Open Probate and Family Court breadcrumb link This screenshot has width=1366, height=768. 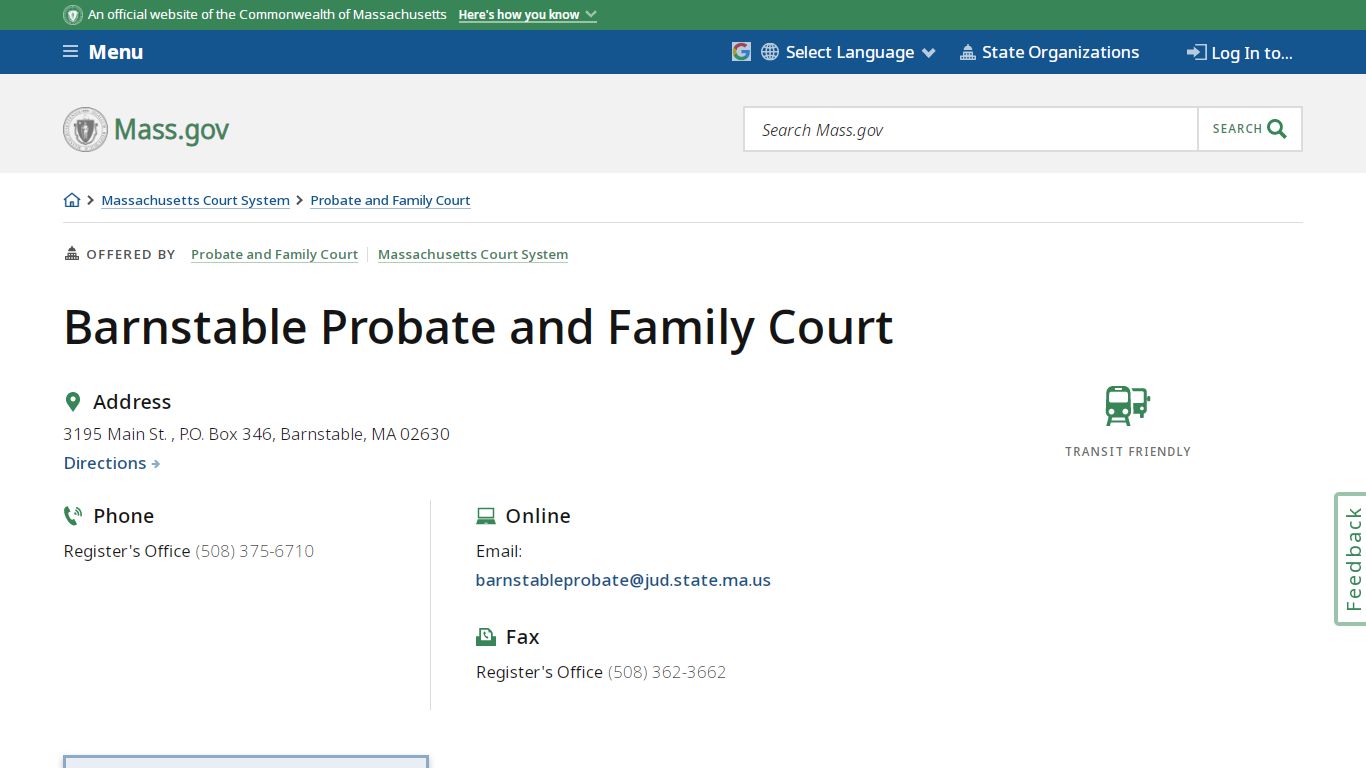click(390, 200)
